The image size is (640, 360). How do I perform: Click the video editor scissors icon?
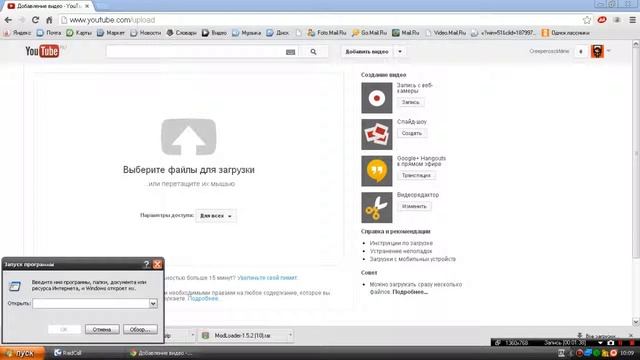point(377,208)
